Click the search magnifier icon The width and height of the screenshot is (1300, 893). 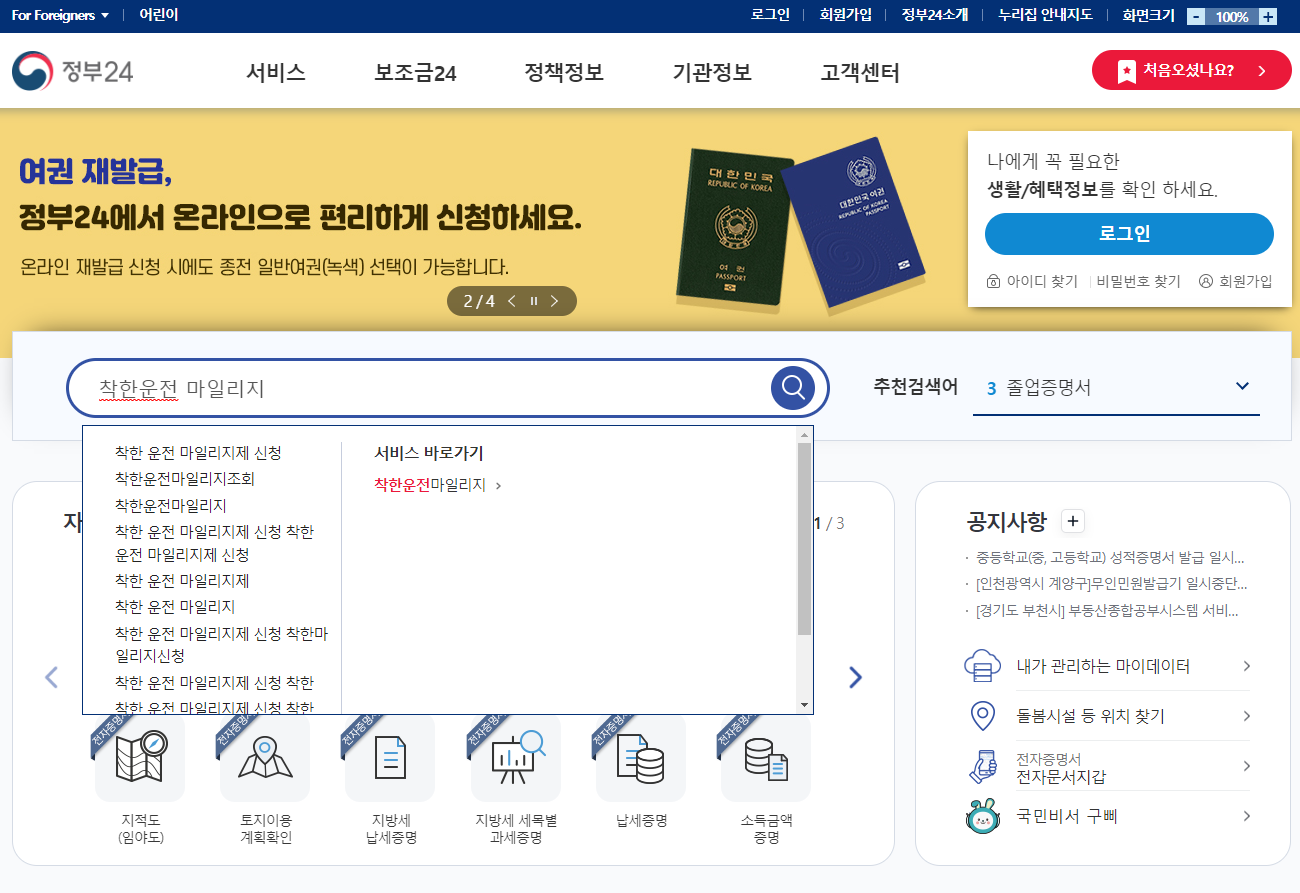(x=791, y=388)
